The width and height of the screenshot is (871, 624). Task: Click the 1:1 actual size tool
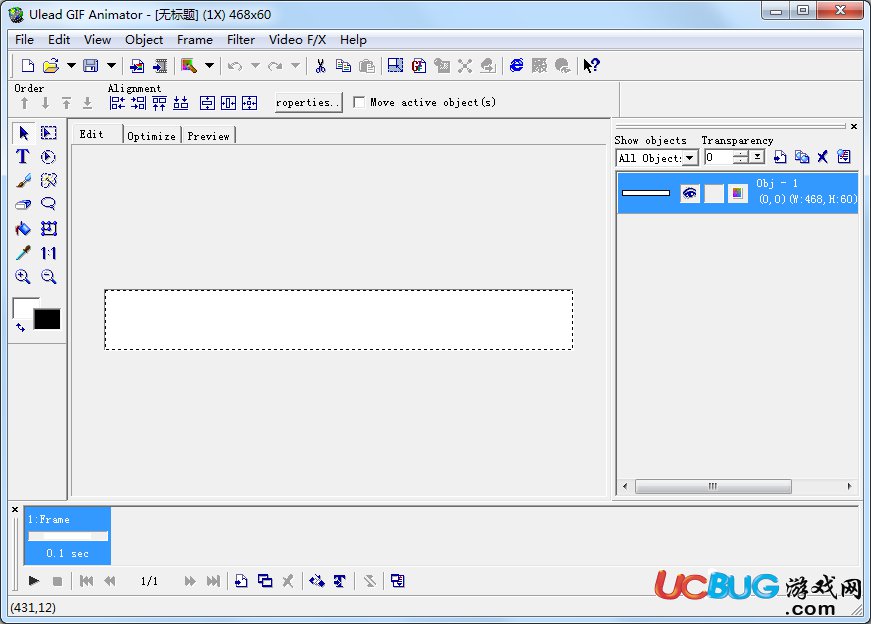click(48, 253)
